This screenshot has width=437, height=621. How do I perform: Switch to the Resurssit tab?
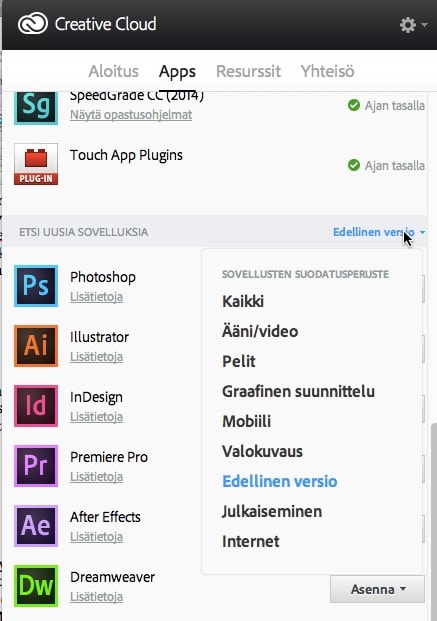(248, 71)
